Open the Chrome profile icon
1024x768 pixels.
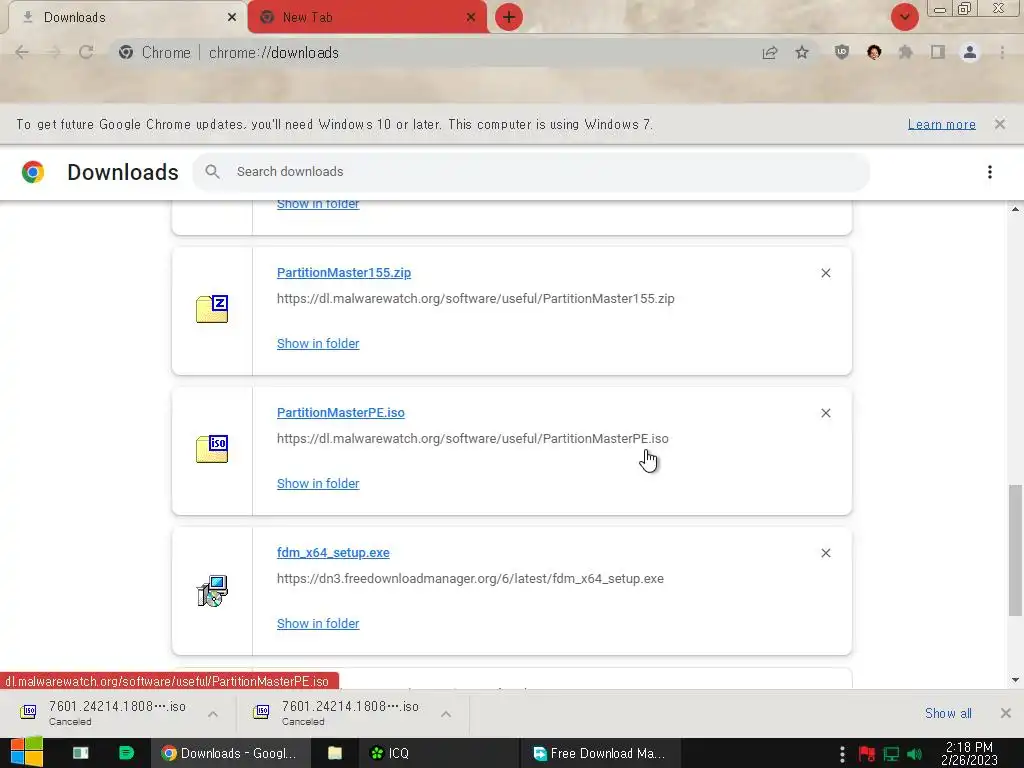coord(970,52)
